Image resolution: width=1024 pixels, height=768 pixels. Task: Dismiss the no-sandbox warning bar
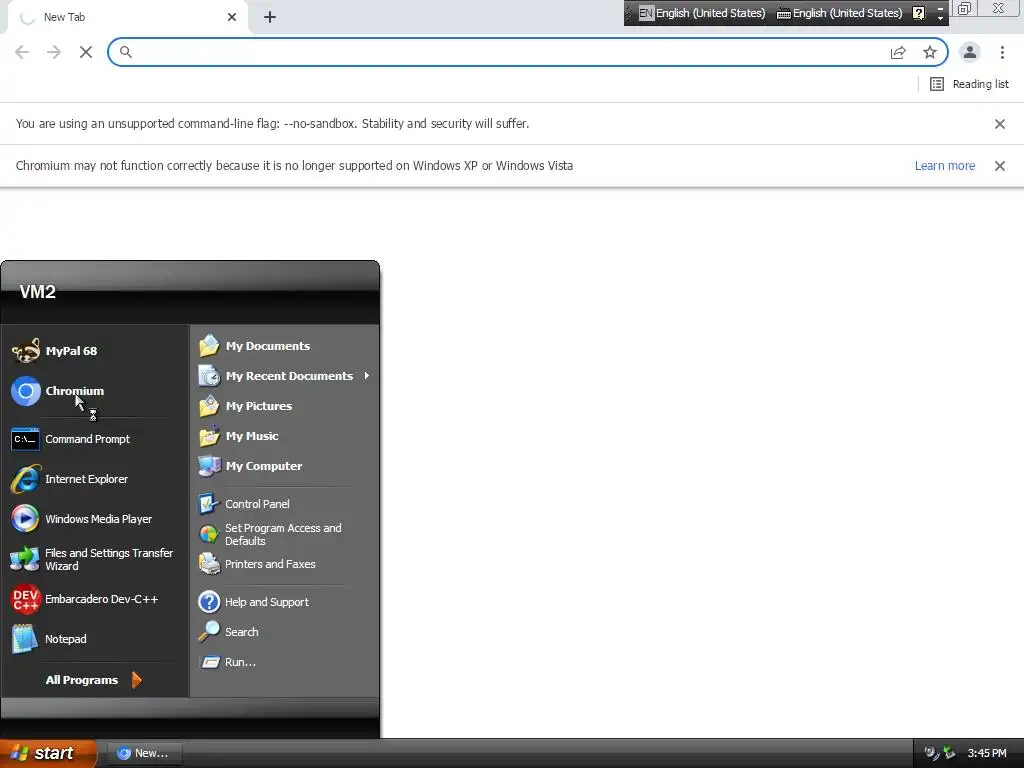click(1000, 124)
